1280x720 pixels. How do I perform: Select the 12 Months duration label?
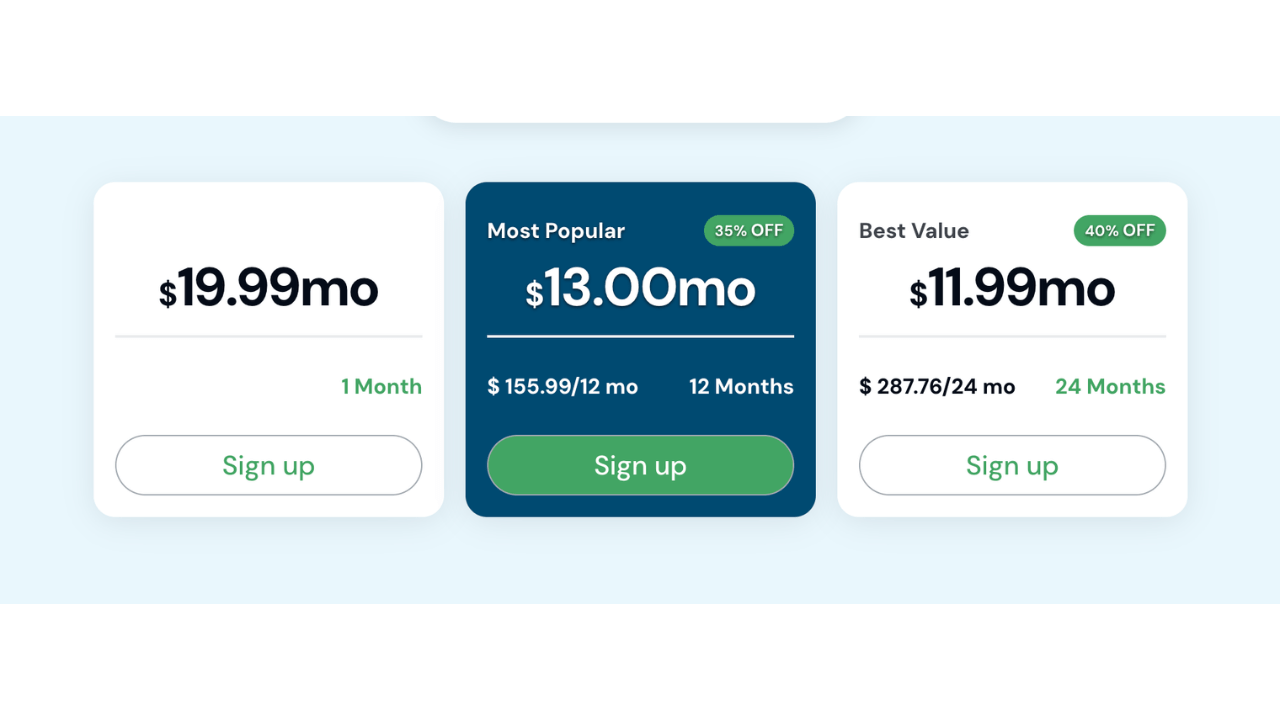tap(741, 387)
